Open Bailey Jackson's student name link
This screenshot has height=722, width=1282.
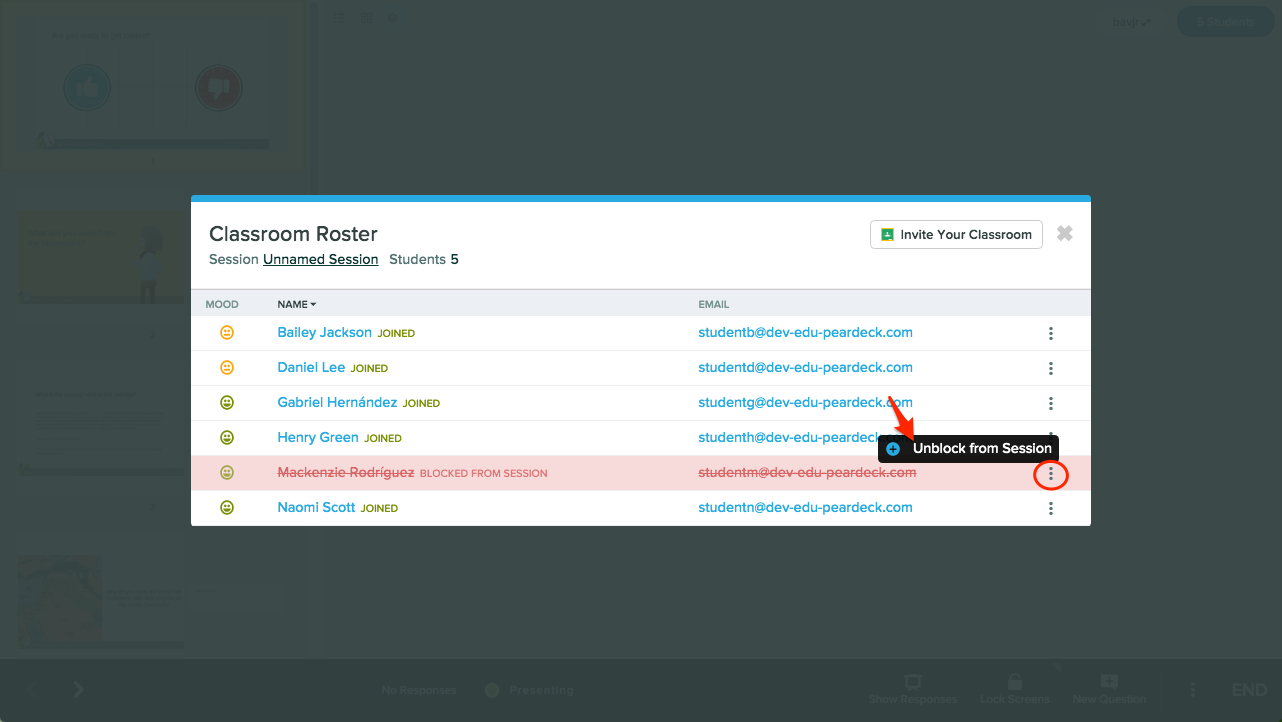[324, 333]
